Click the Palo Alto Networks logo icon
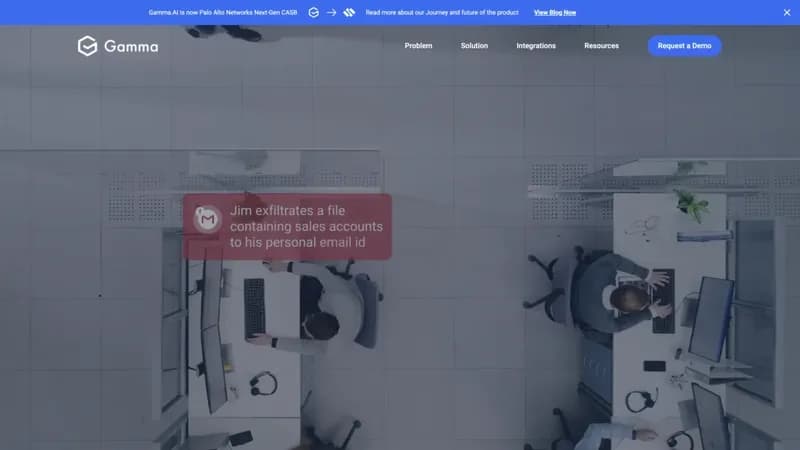800x450 pixels. click(x=349, y=13)
